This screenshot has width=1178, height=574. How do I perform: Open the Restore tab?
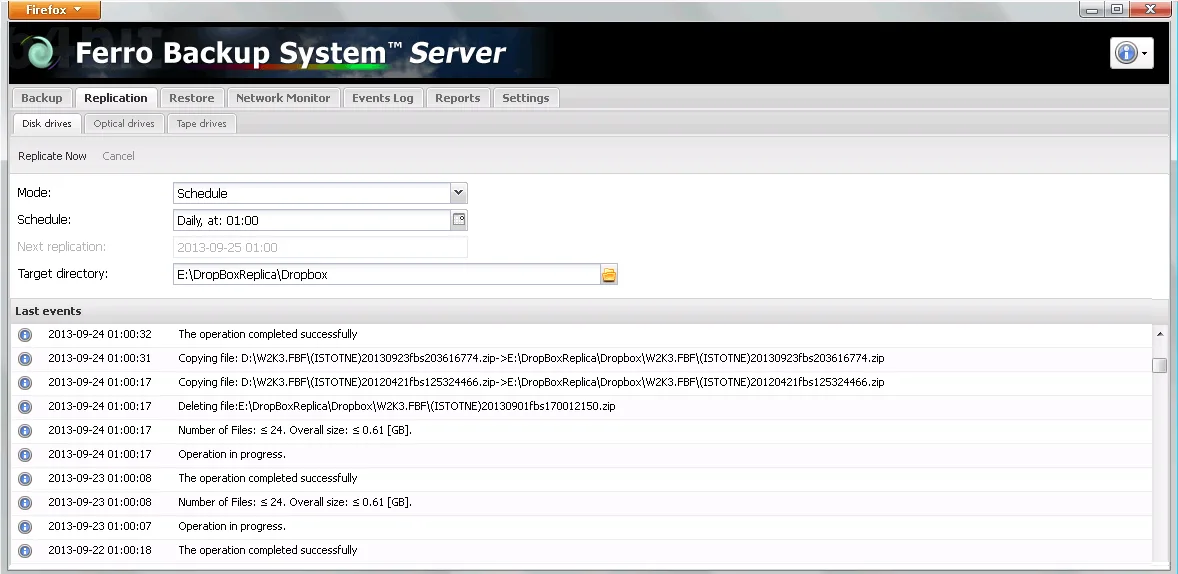[x=192, y=98]
